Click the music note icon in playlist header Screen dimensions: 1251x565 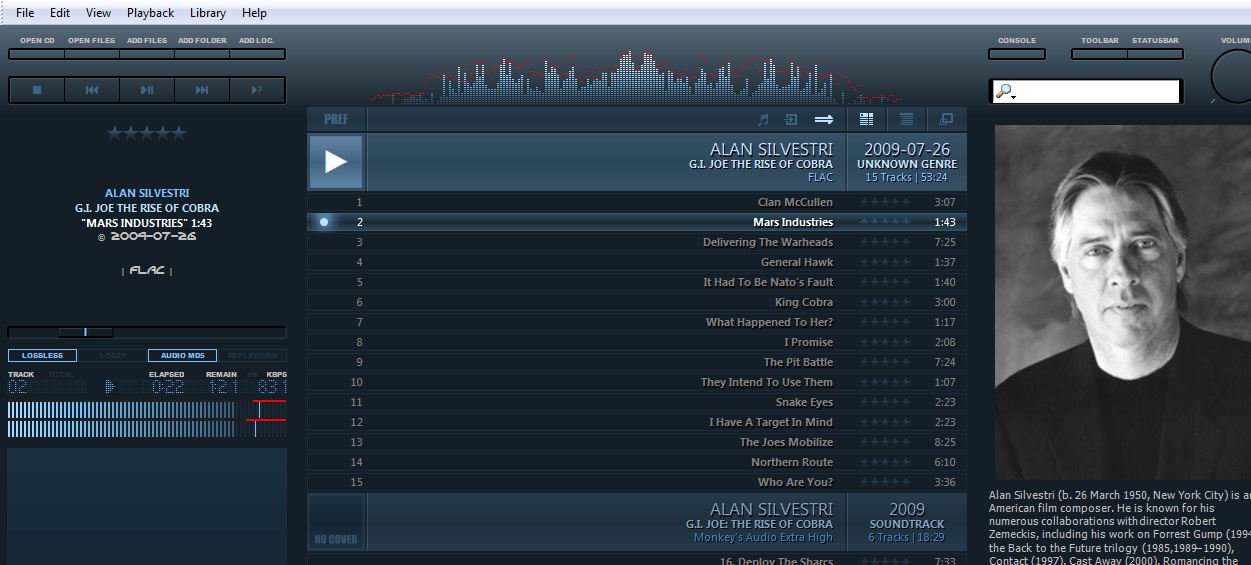pos(763,119)
